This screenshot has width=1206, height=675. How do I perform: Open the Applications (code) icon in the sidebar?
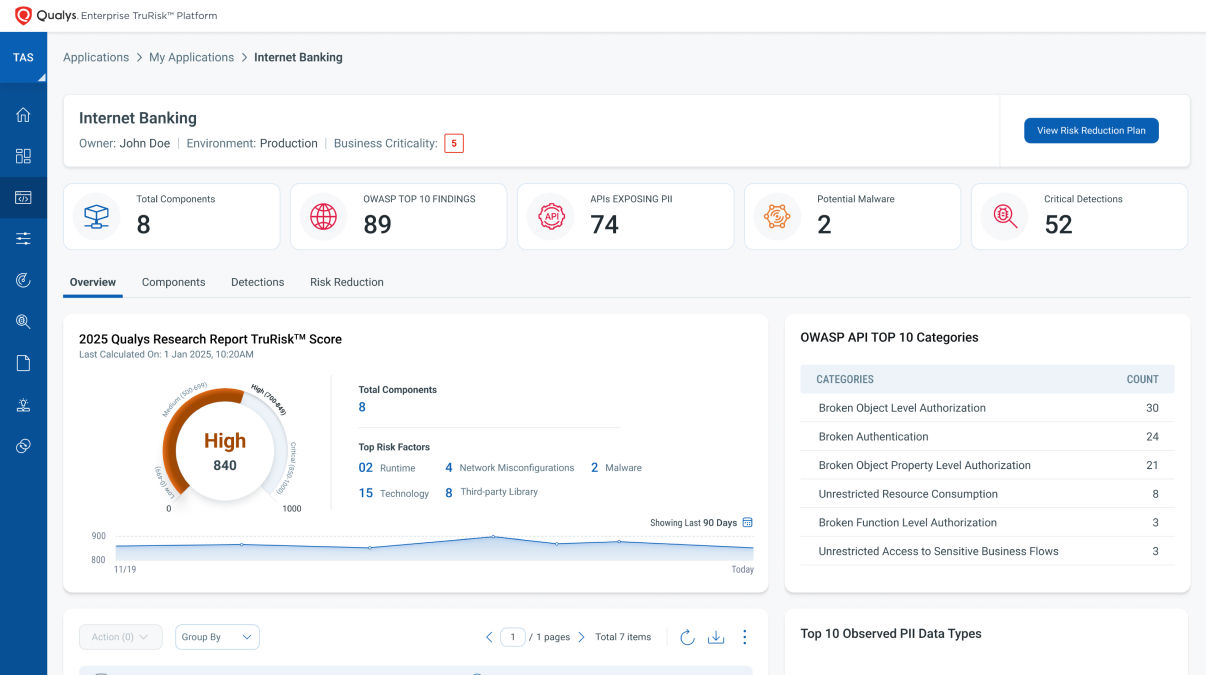(x=23, y=197)
